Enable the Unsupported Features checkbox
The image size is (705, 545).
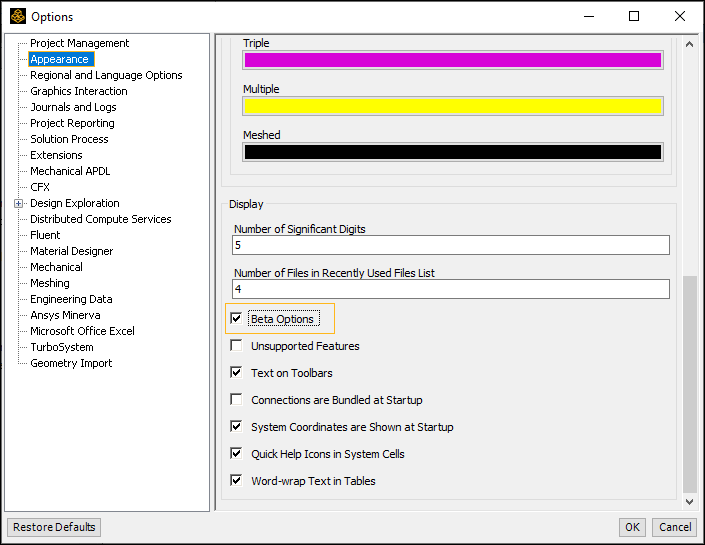236,346
